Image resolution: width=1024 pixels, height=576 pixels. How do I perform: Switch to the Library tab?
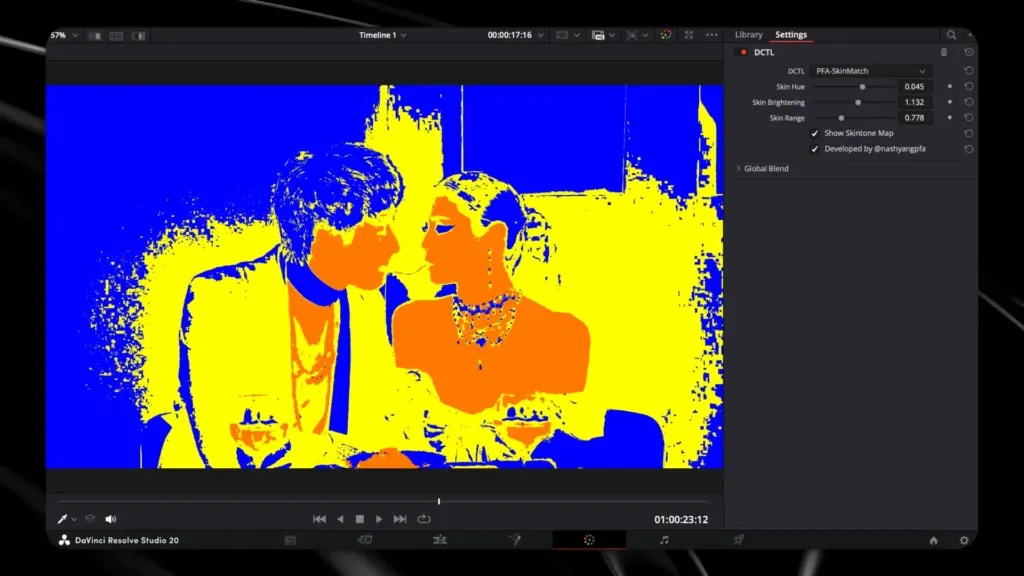pyautogui.click(x=748, y=35)
